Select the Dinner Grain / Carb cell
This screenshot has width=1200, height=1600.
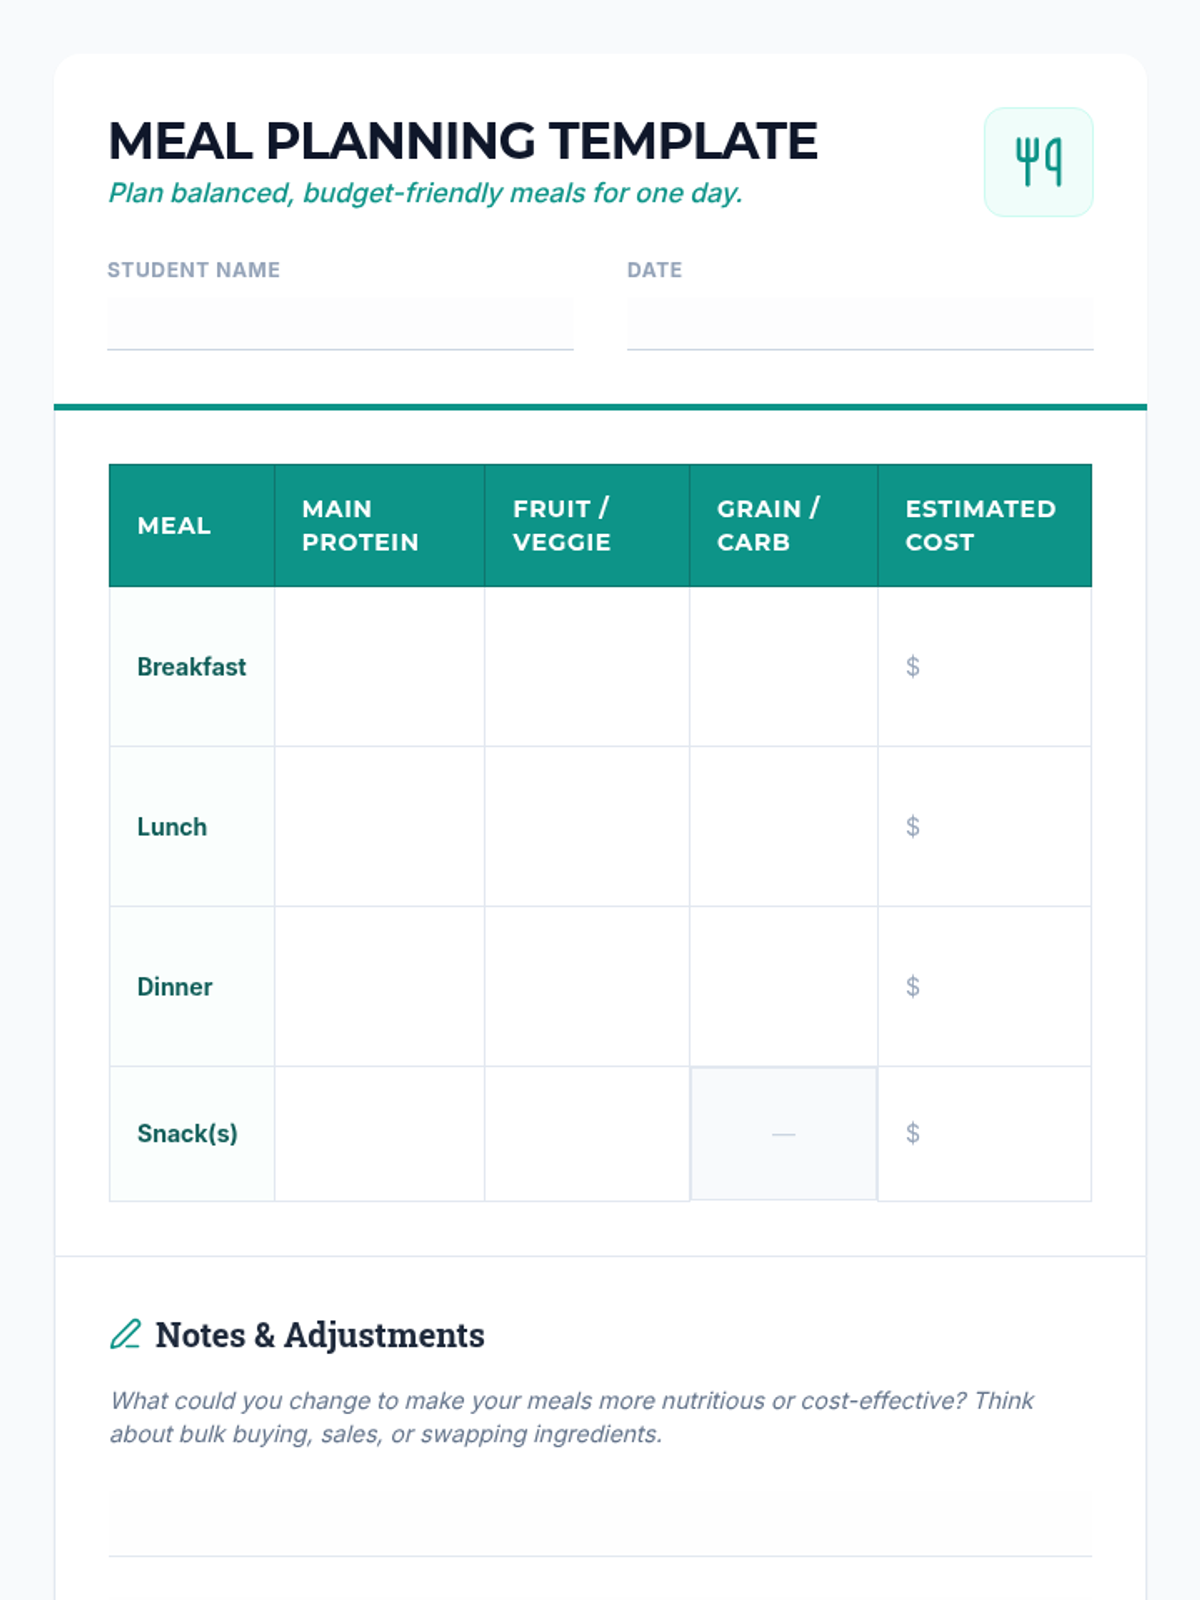coord(783,986)
